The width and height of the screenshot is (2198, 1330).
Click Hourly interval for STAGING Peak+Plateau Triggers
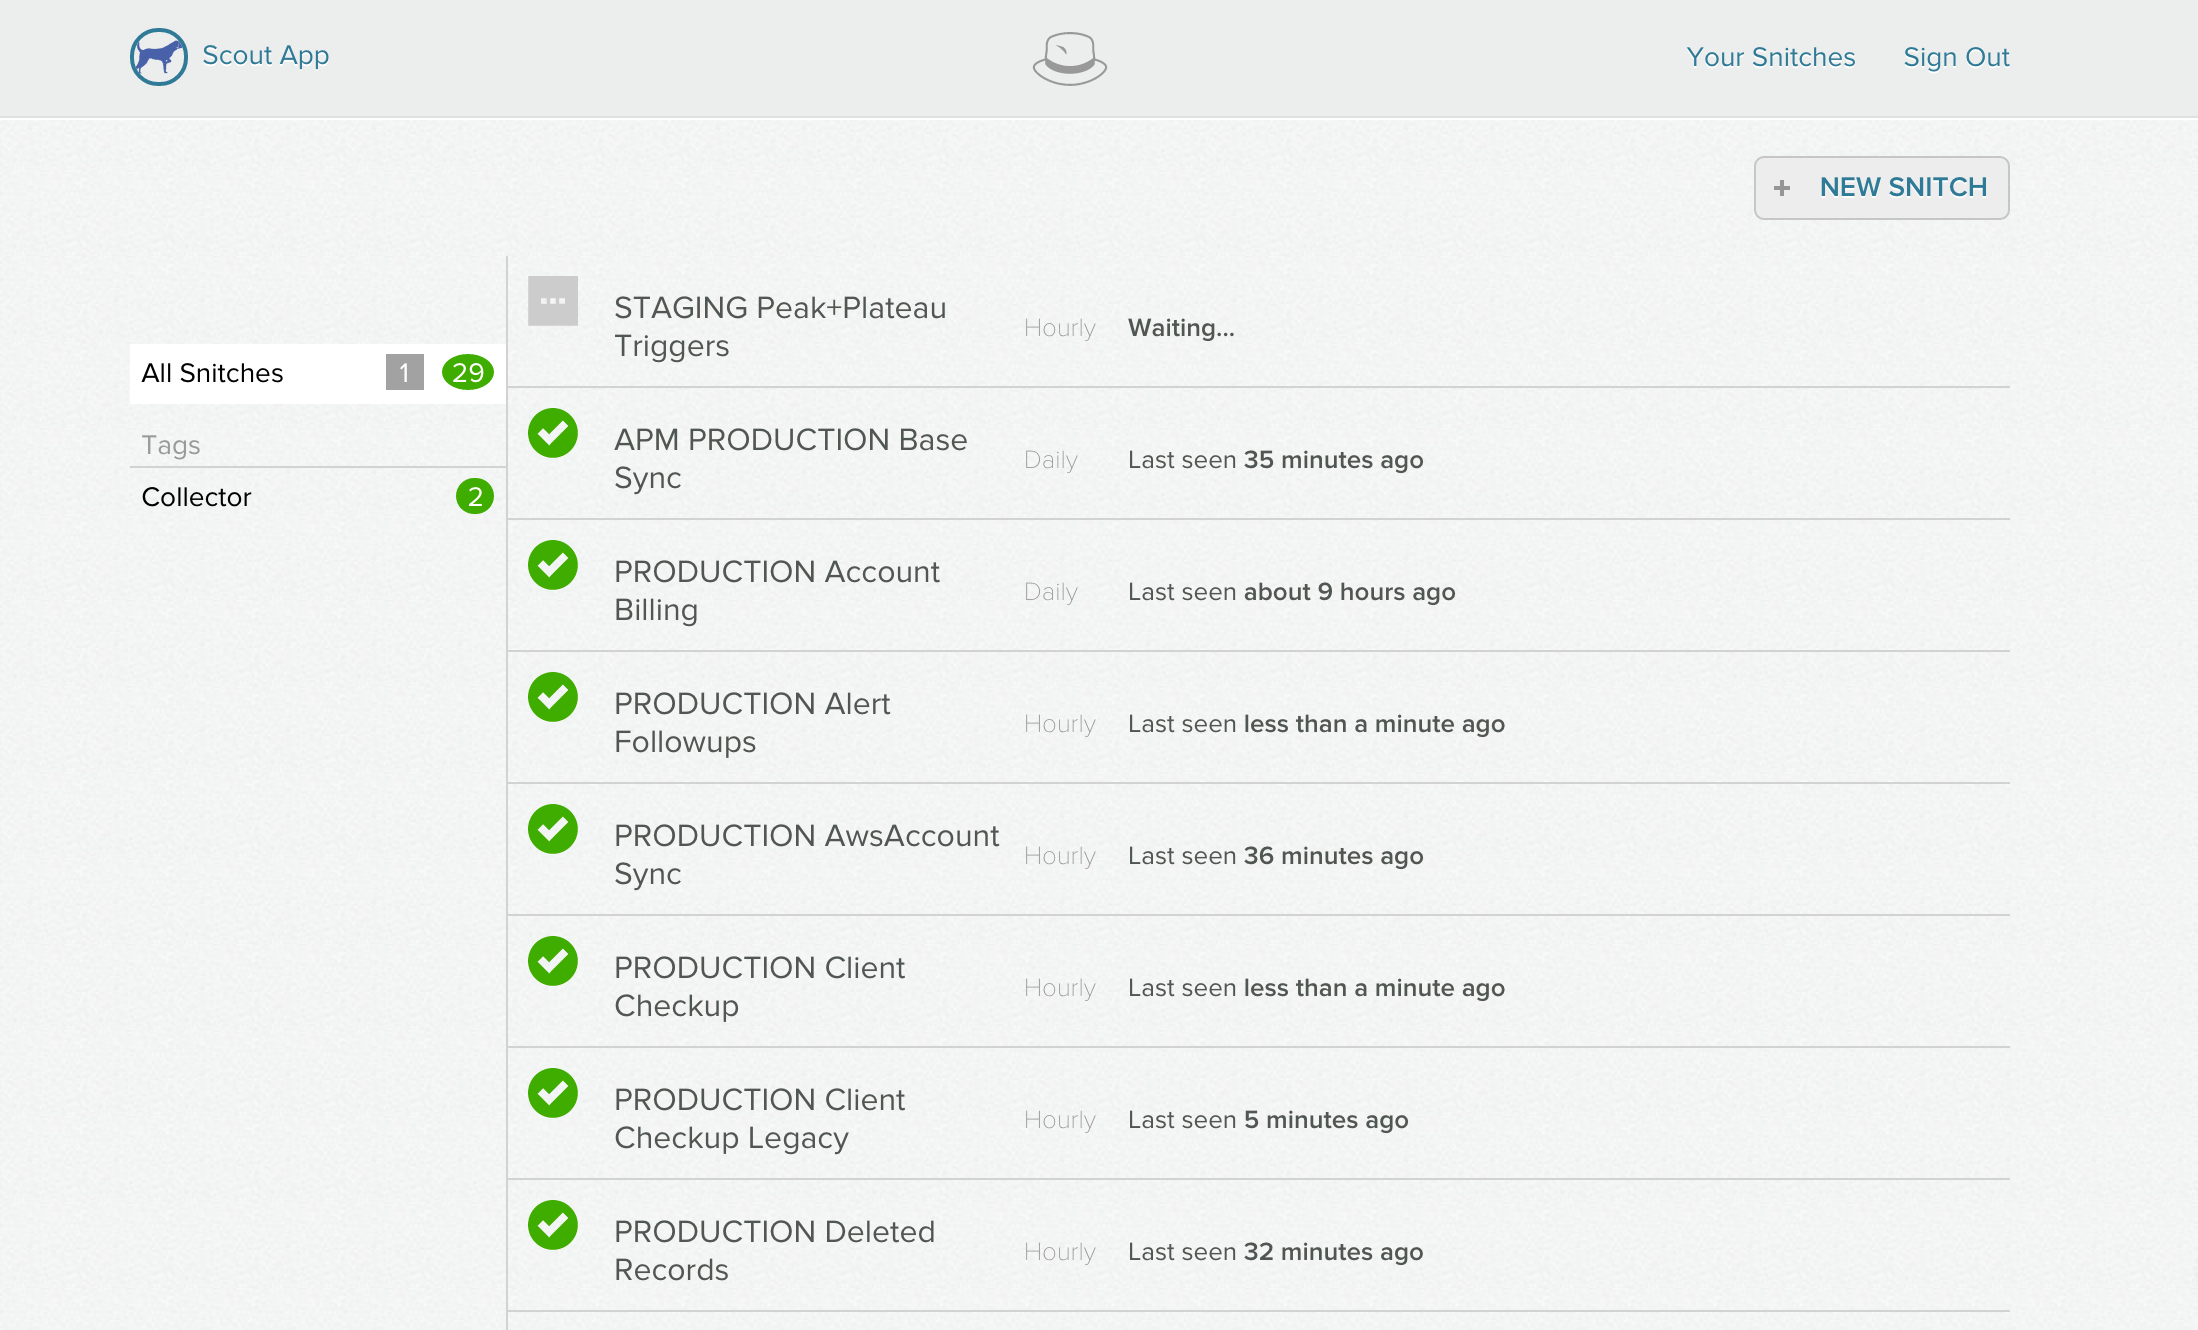coord(1060,328)
